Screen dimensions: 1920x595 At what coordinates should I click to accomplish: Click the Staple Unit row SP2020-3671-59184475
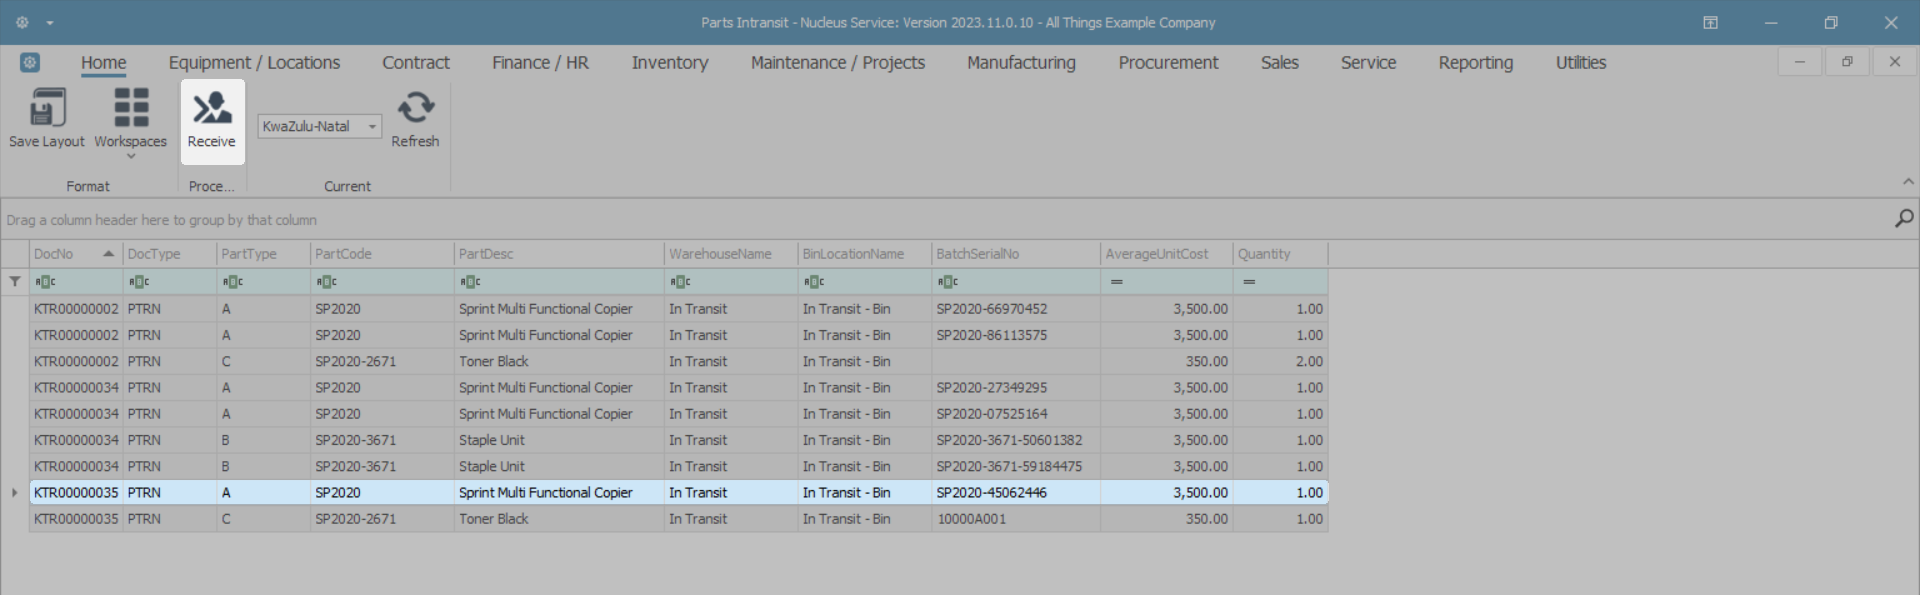click(x=678, y=466)
